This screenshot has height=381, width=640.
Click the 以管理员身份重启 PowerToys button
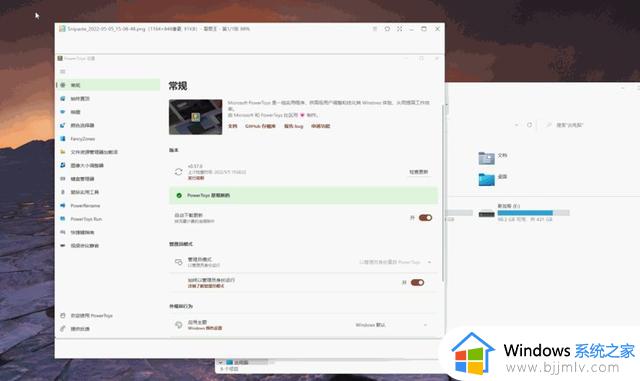[x=389, y=262]
